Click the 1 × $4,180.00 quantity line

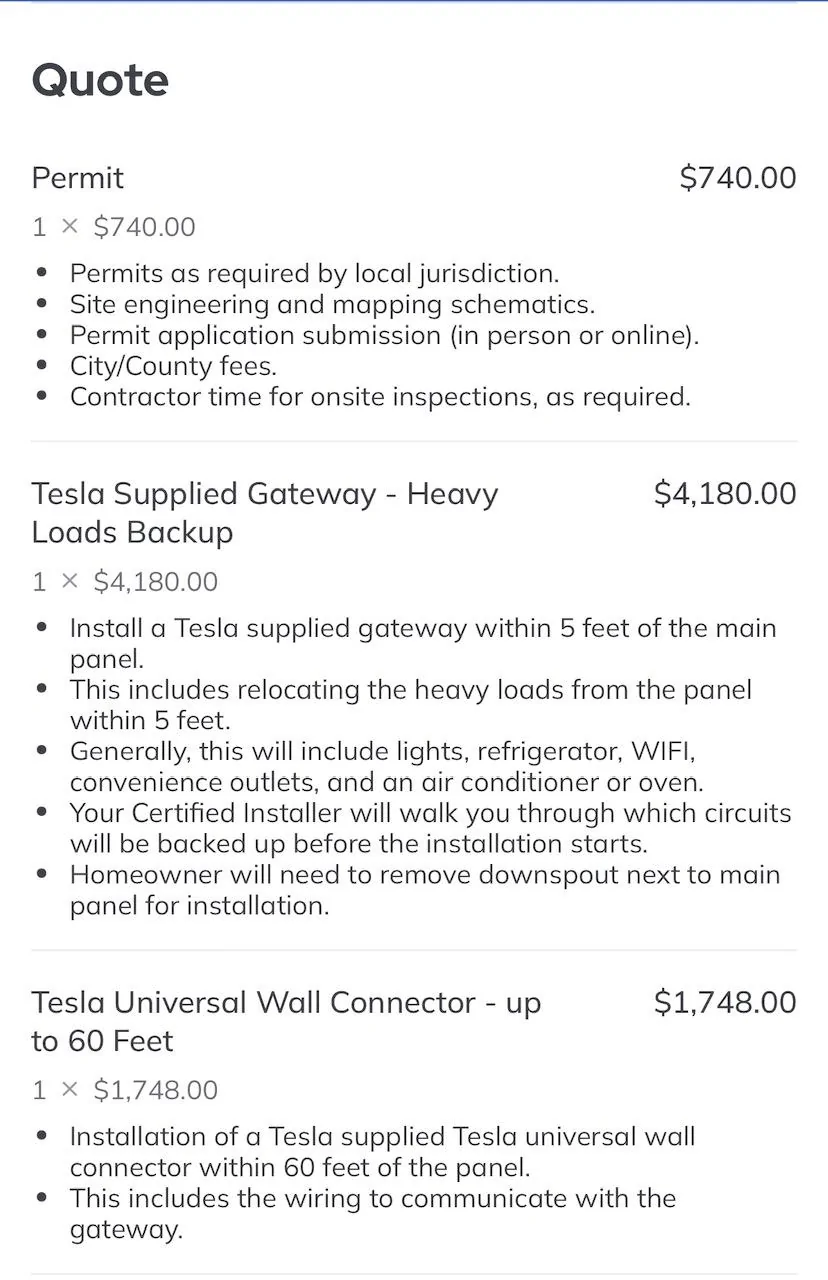125,582
